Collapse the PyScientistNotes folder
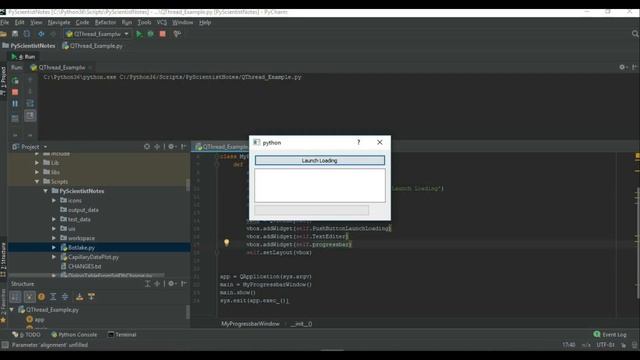The width and height of the screenshot is (640, 360). pyautogui.click(x=46, y=191)
